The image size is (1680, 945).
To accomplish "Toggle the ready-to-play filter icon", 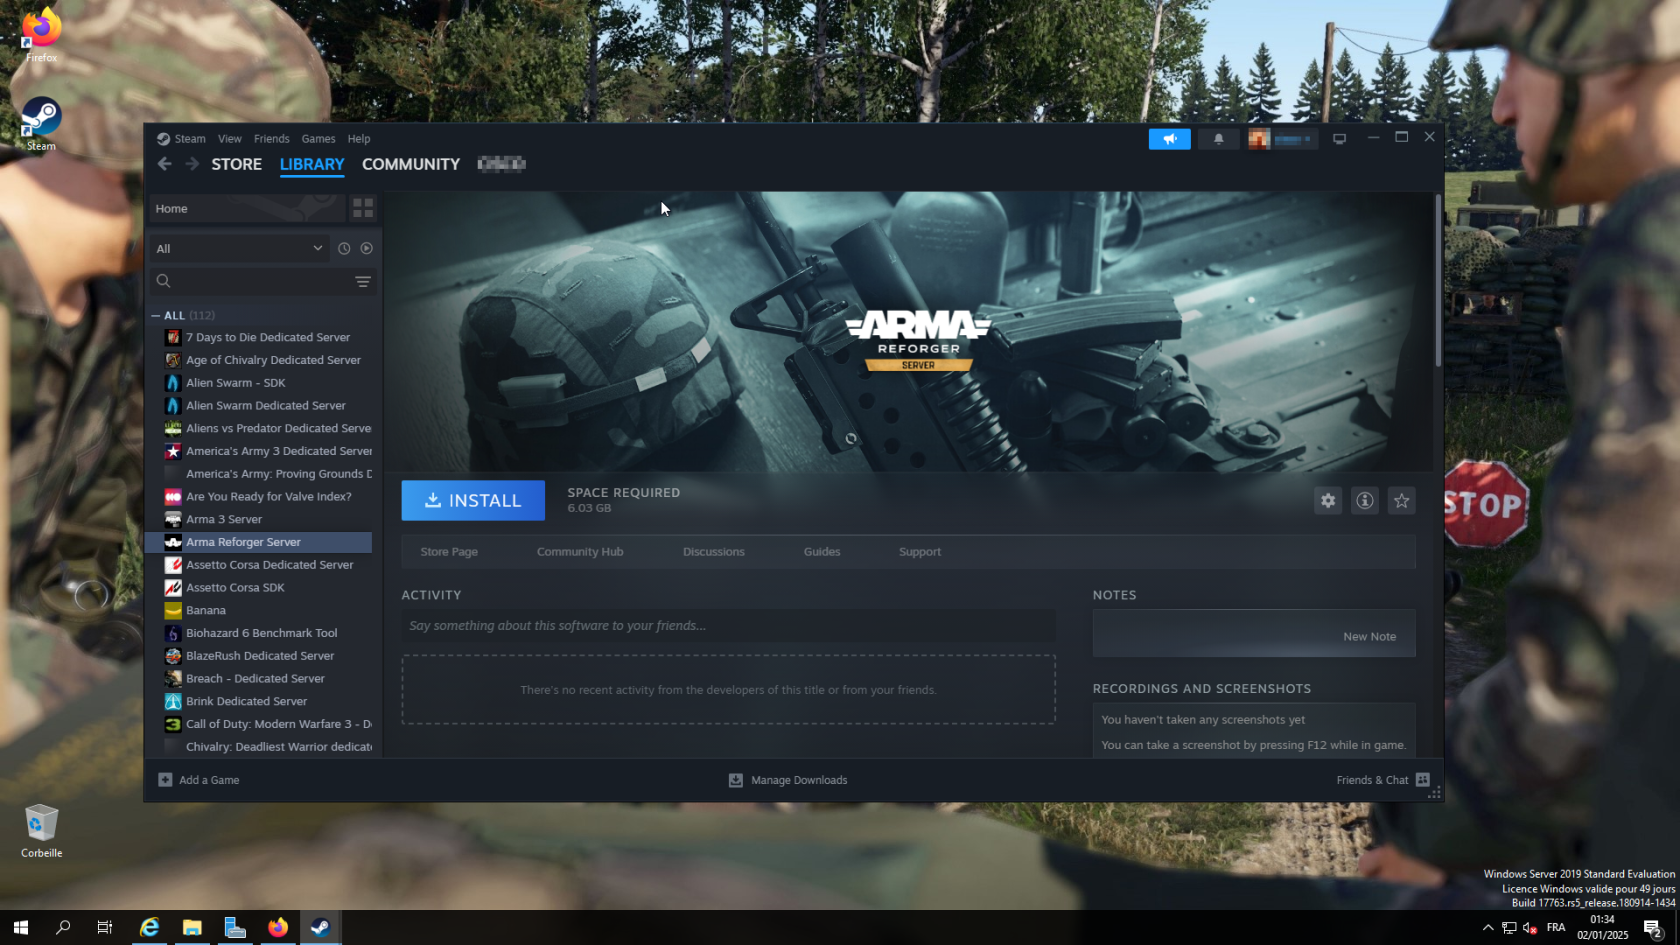I will 366,248.
